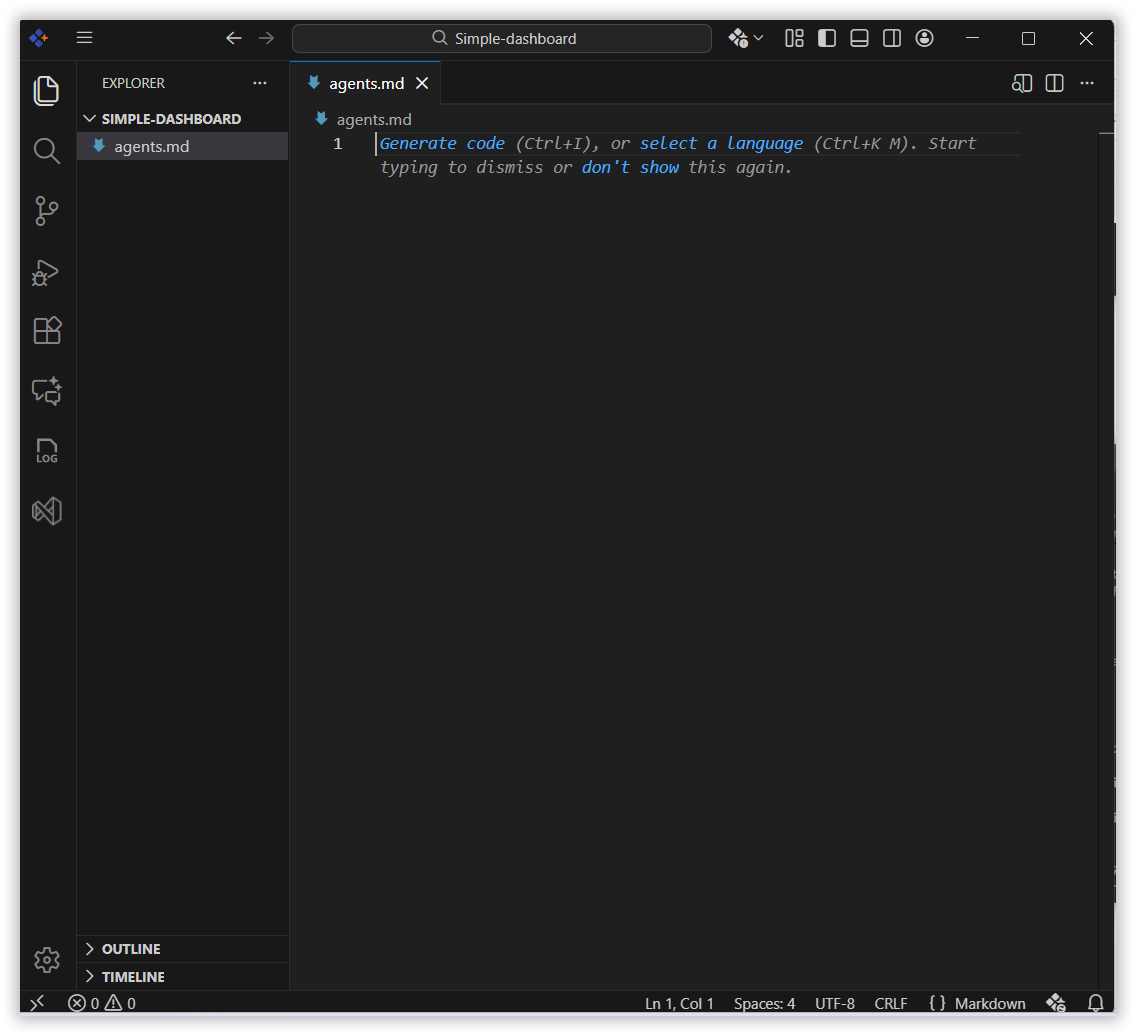
Task: Go back with the left arrow
Action: 233,38
